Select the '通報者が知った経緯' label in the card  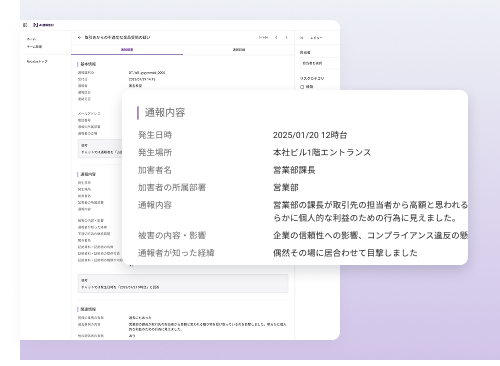(176, 253)
